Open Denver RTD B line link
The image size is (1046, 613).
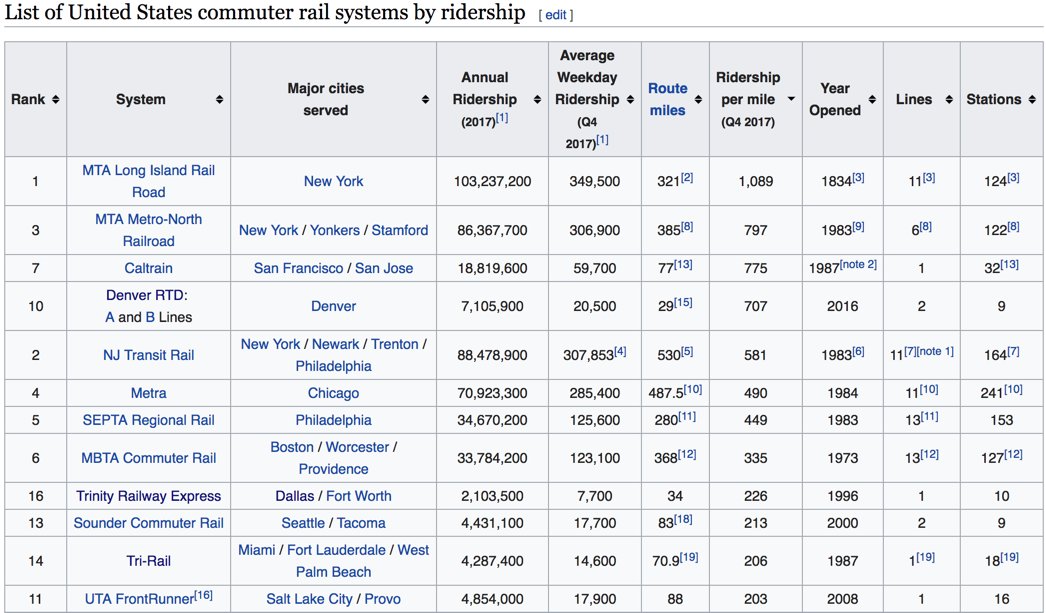[x=150, y=318]
